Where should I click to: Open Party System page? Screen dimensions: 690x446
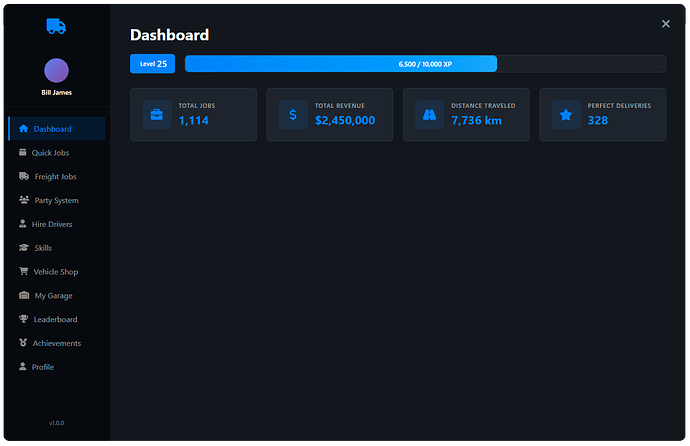click(57, 200)
